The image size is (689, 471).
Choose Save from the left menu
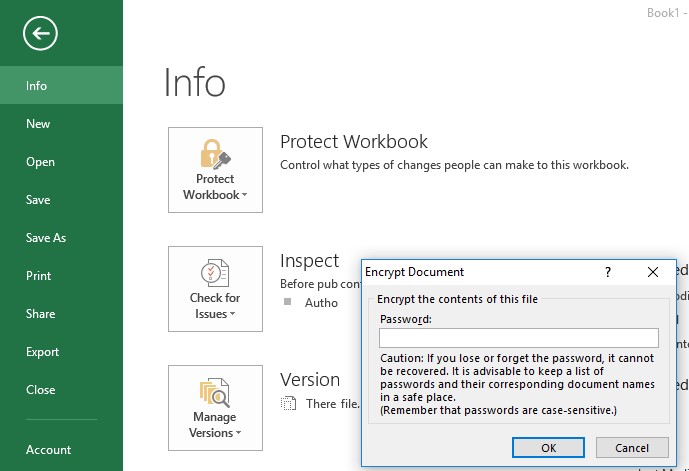[x=38, y=200]
